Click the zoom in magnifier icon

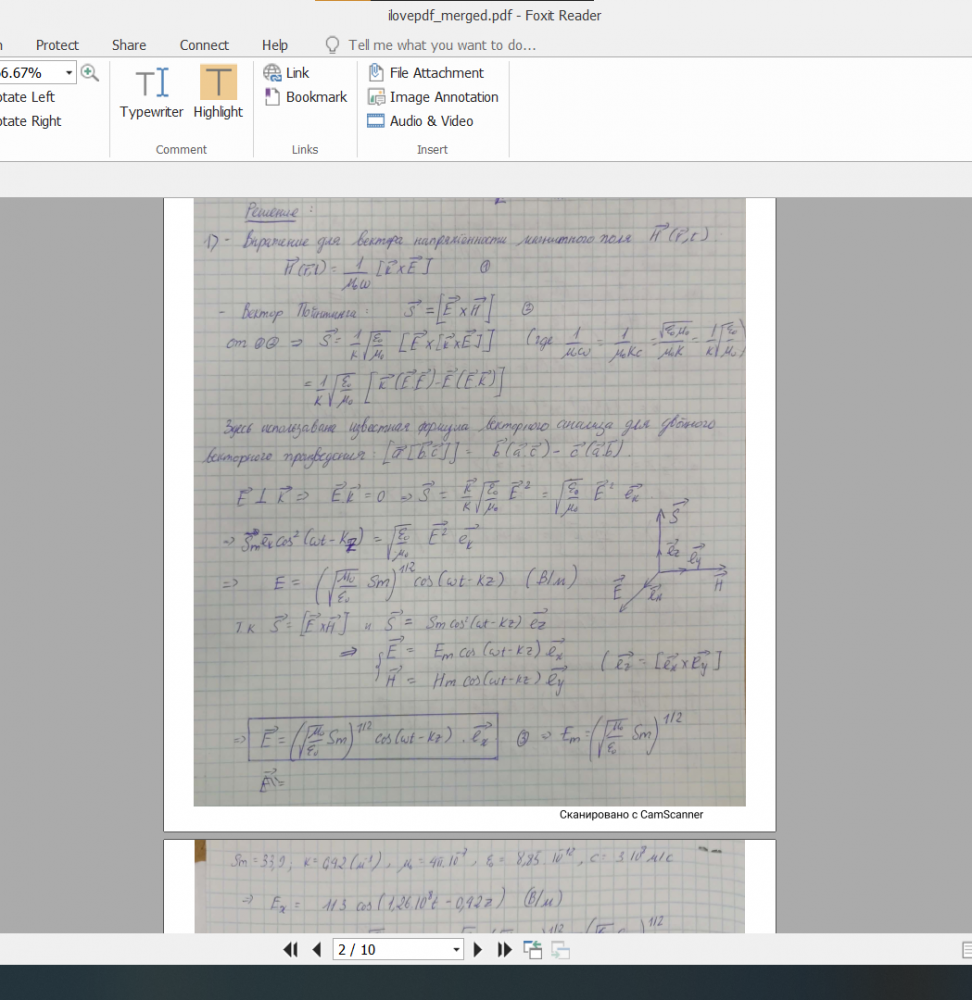[90, 73]
